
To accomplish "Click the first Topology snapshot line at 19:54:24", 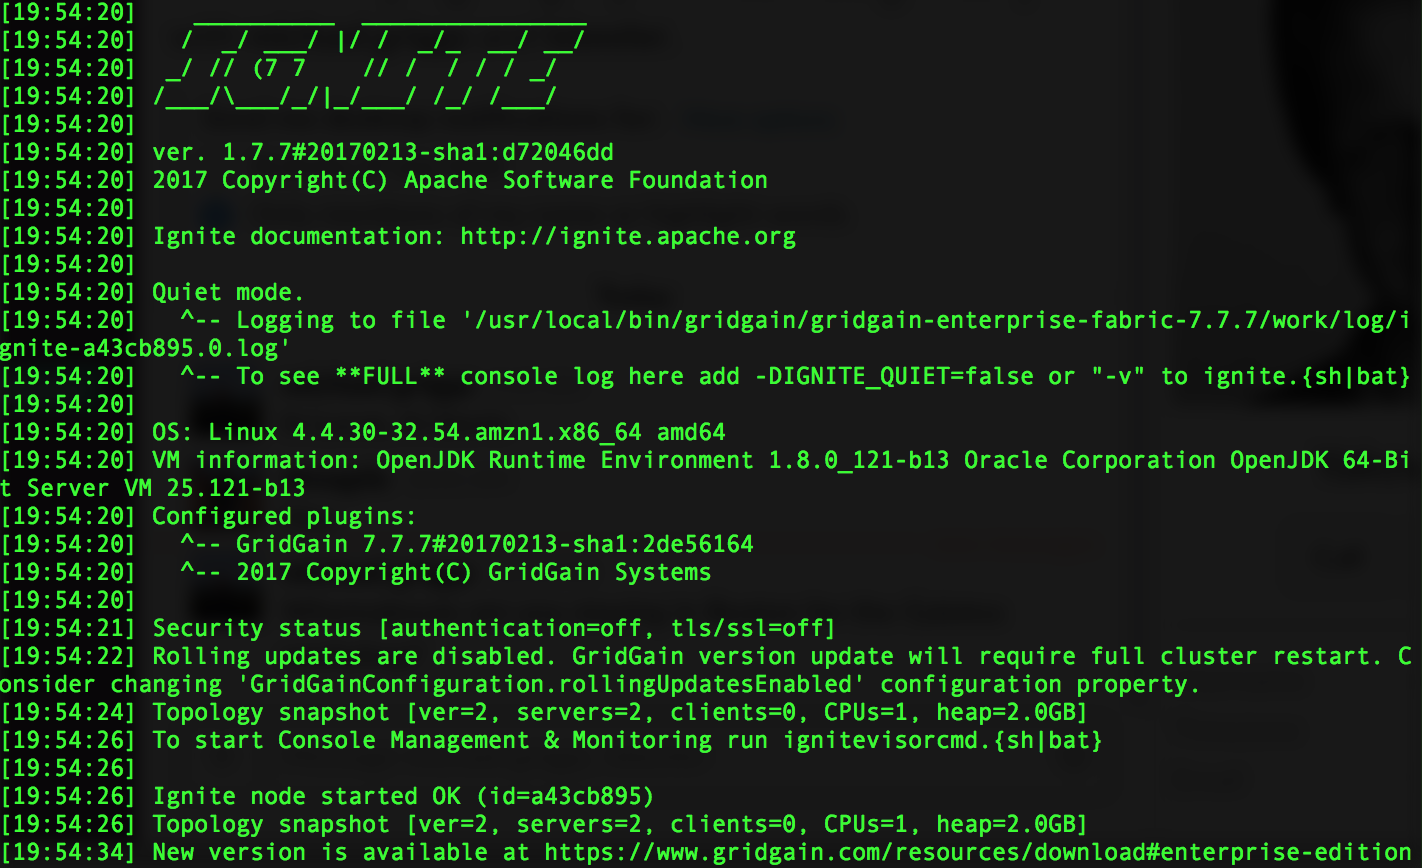I will pyautogui.click(x=620, y=713).
